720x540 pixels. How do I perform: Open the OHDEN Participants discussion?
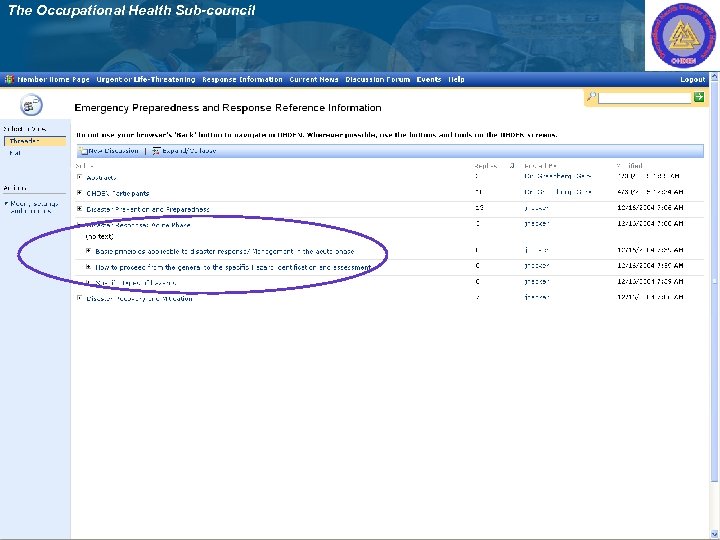click(x=118, y=194)
